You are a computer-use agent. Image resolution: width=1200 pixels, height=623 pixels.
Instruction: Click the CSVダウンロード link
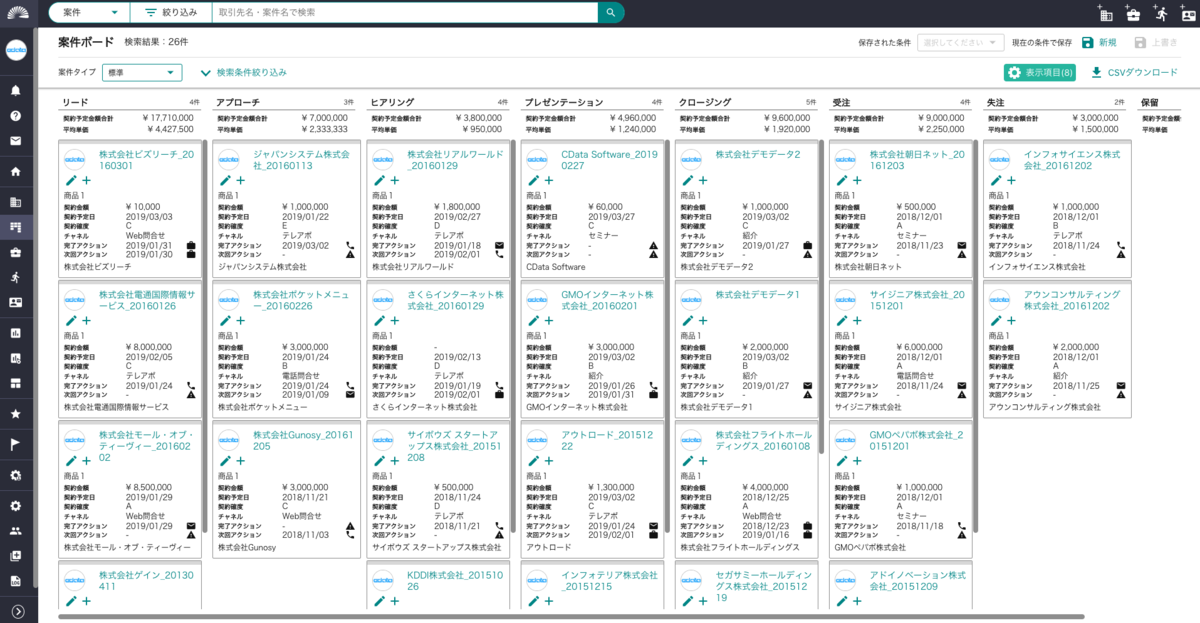tap(1134, 73)
